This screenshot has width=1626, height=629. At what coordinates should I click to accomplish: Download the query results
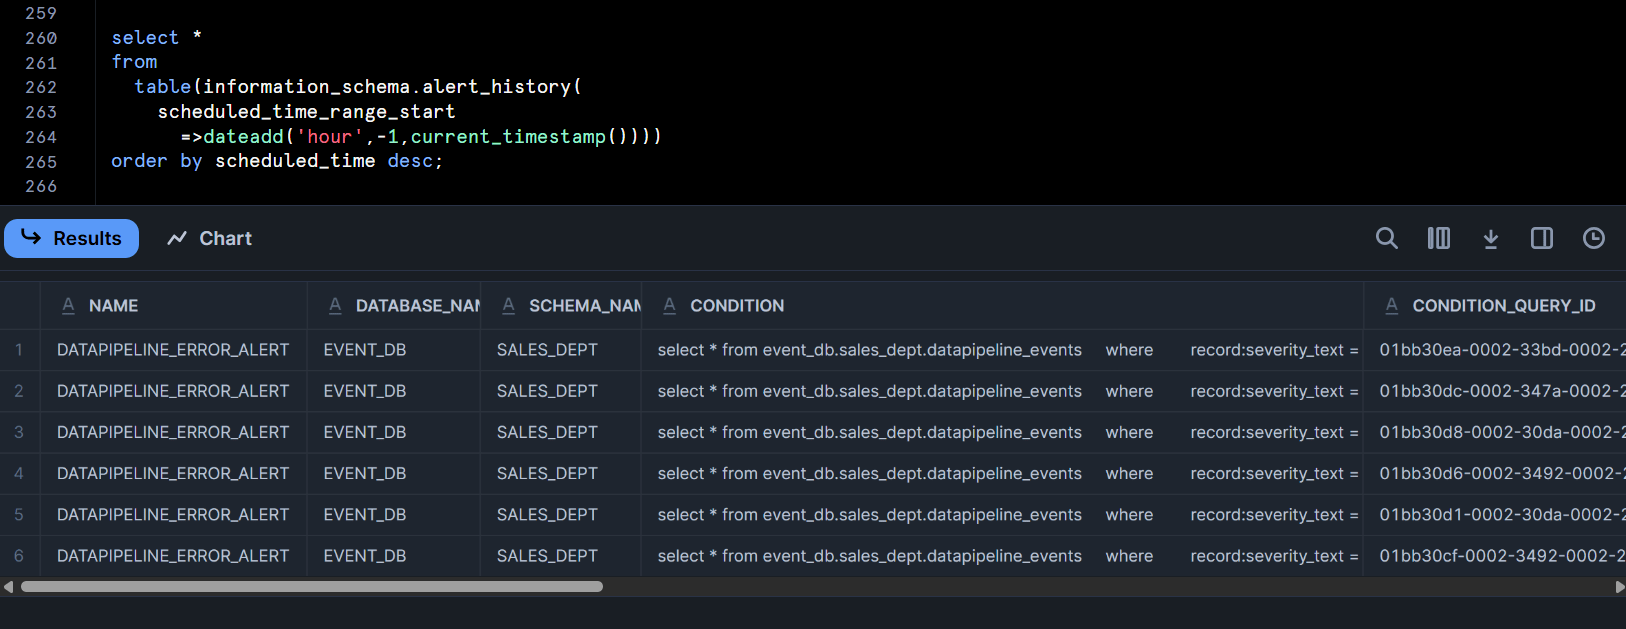pyautogui.click(x=1490, y=238)
